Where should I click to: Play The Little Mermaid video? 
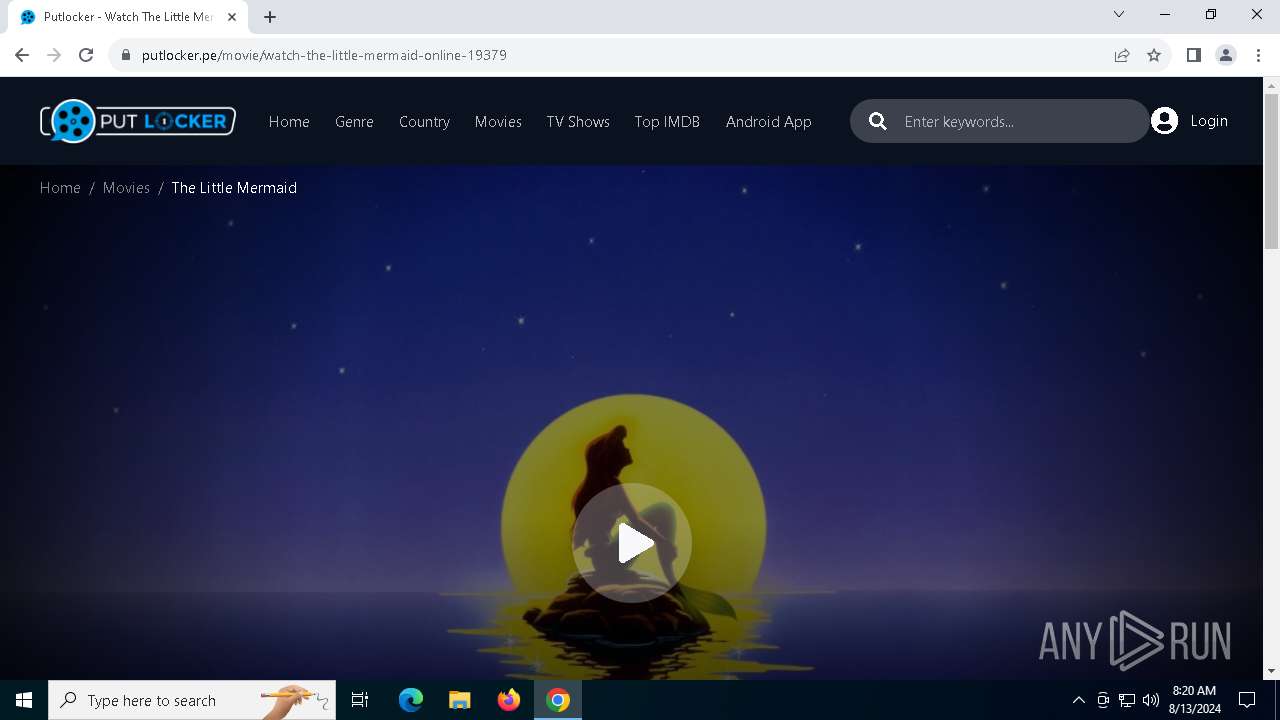coord(631,543)
